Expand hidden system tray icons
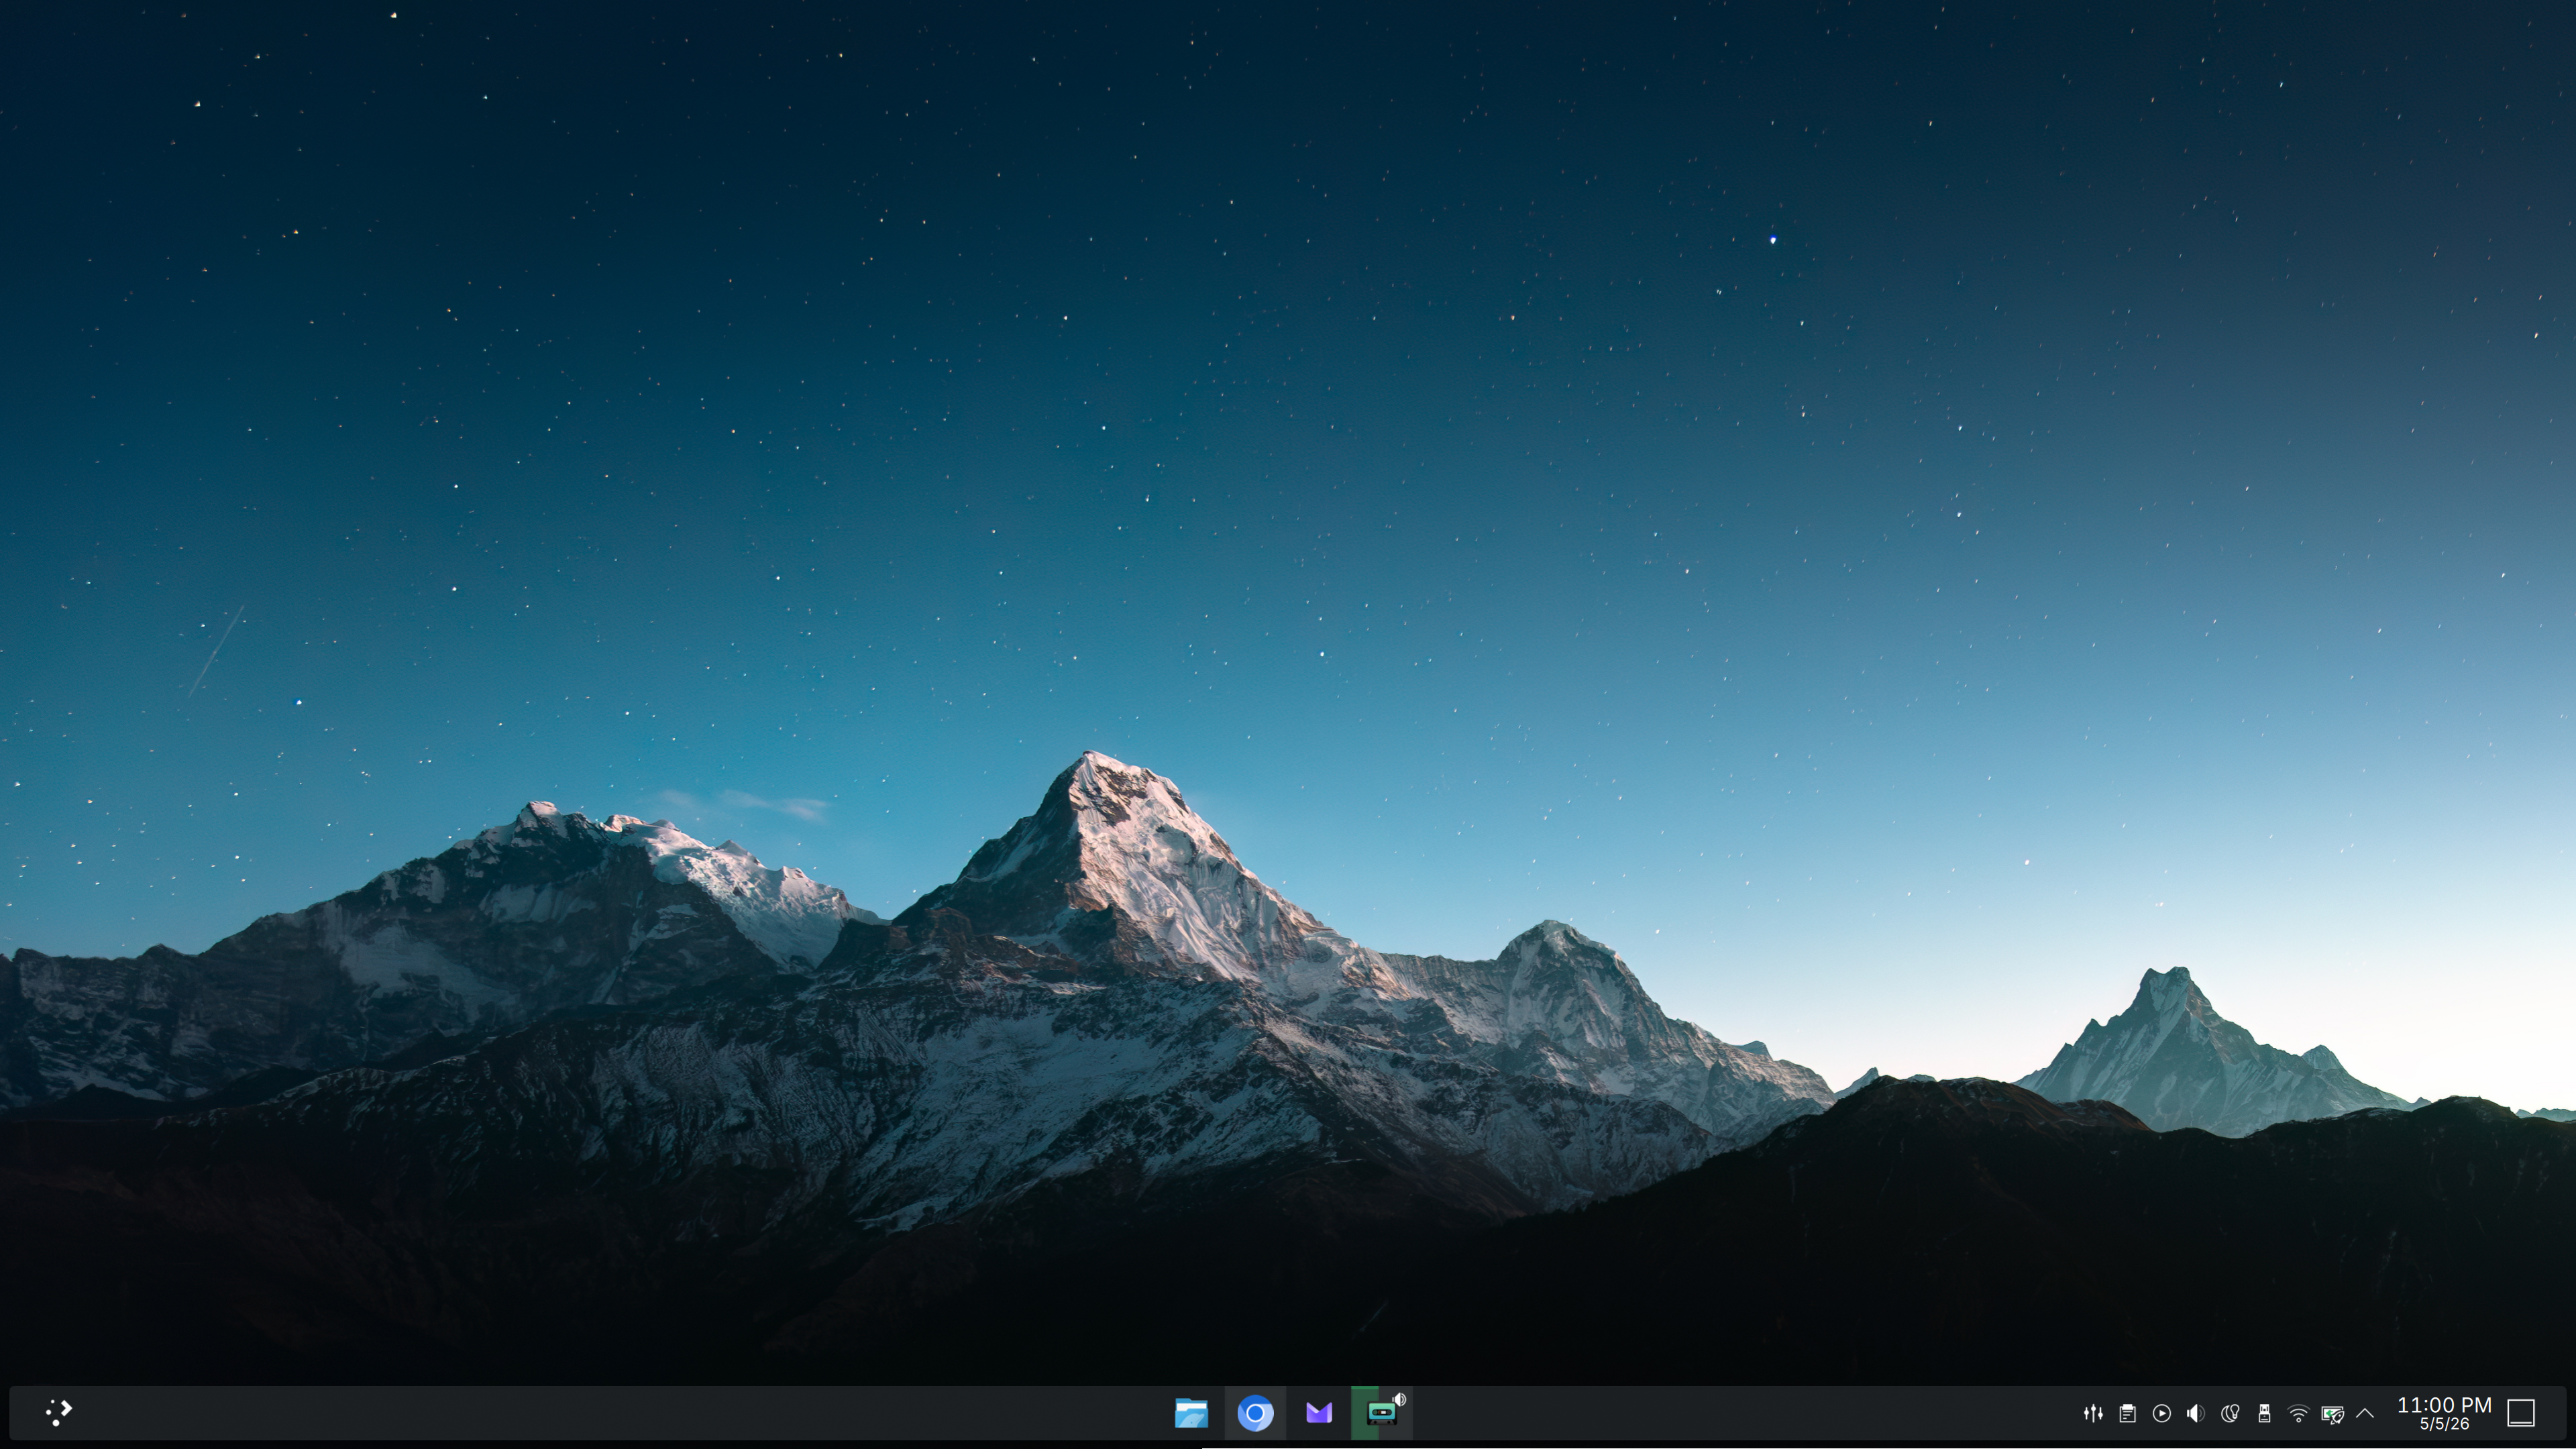Screen dimensions: 2576x1449 [2365, 1413]
